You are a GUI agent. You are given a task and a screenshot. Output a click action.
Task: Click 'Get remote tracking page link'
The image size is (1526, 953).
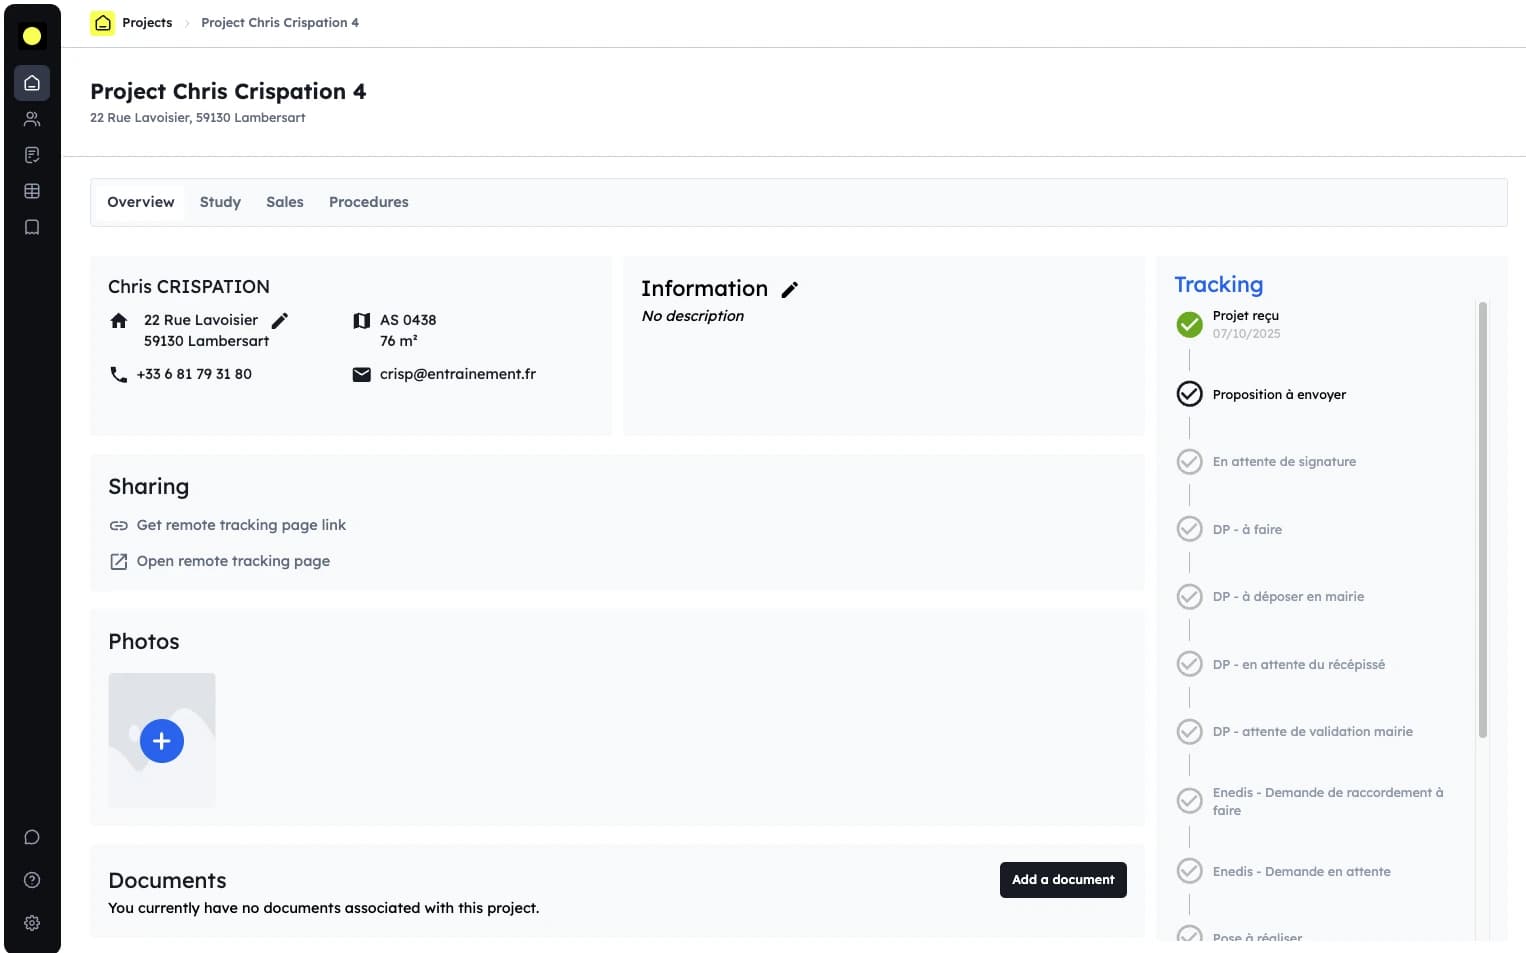241,525
